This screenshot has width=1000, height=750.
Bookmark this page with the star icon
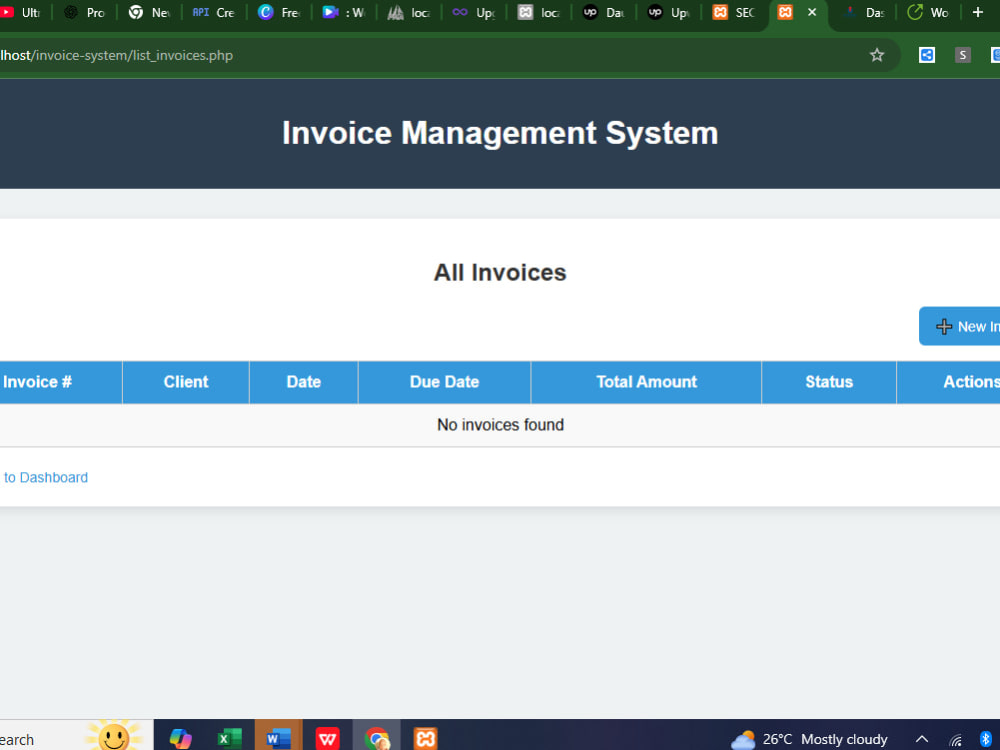click(877, 55)
